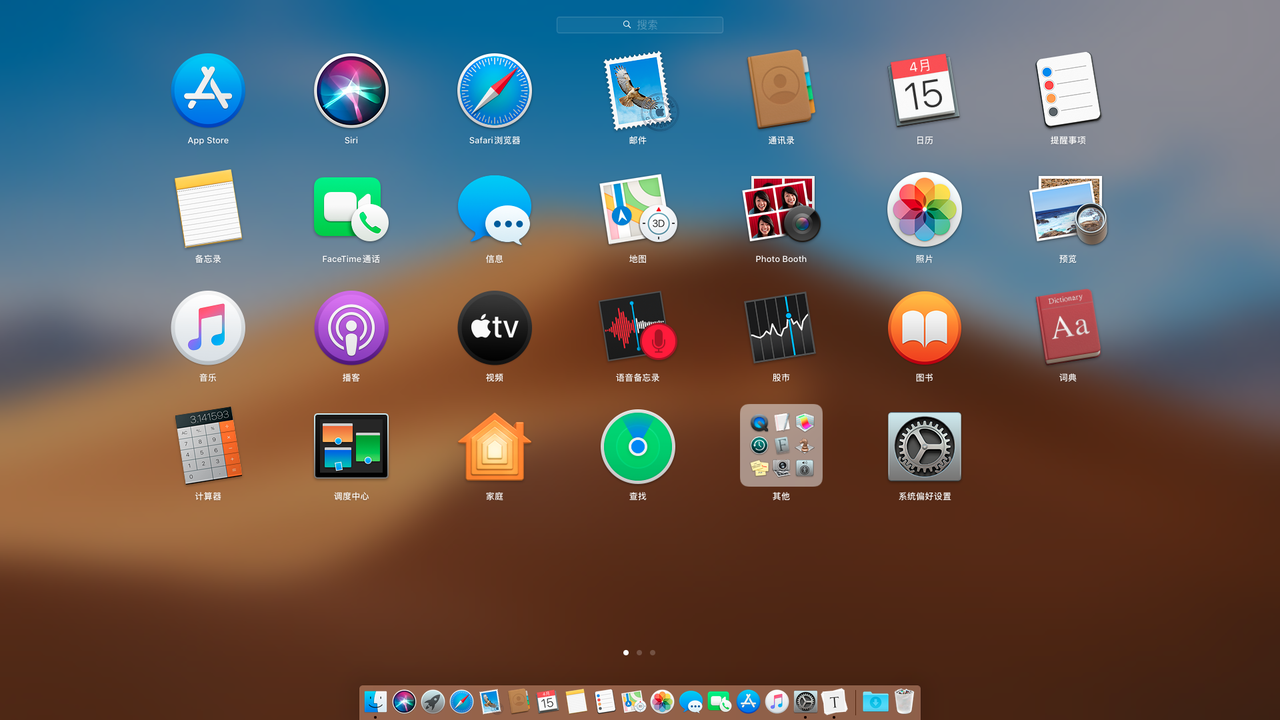Open Messages from the Dock
The height and width of the screenshot is (720, 1280).
click(x=691, y=701)
